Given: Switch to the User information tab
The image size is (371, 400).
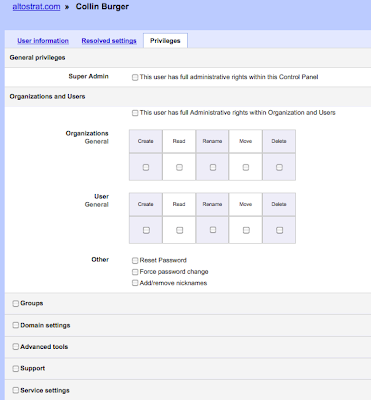Looking at the screenshot, I should click(x=43, y=41).
